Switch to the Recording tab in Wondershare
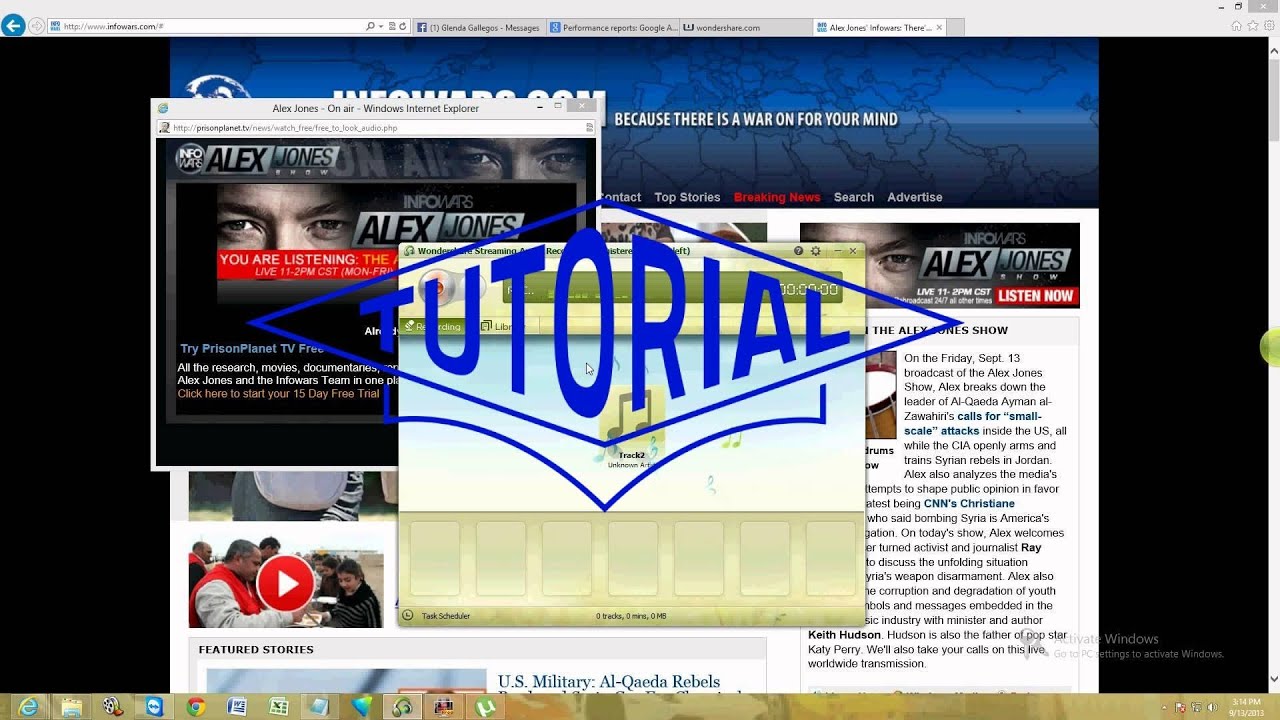The height and width of the screenshot is (720, 1280). coord(435,327)
